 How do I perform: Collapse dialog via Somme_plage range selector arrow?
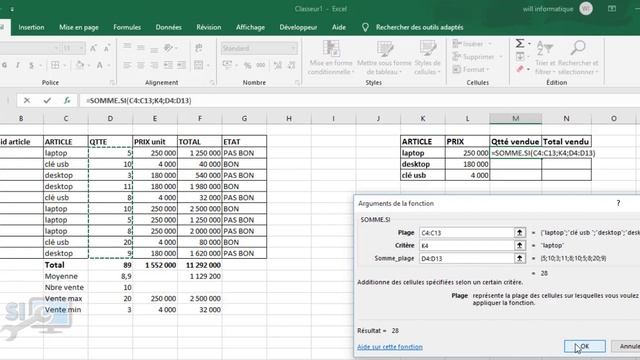519,258
